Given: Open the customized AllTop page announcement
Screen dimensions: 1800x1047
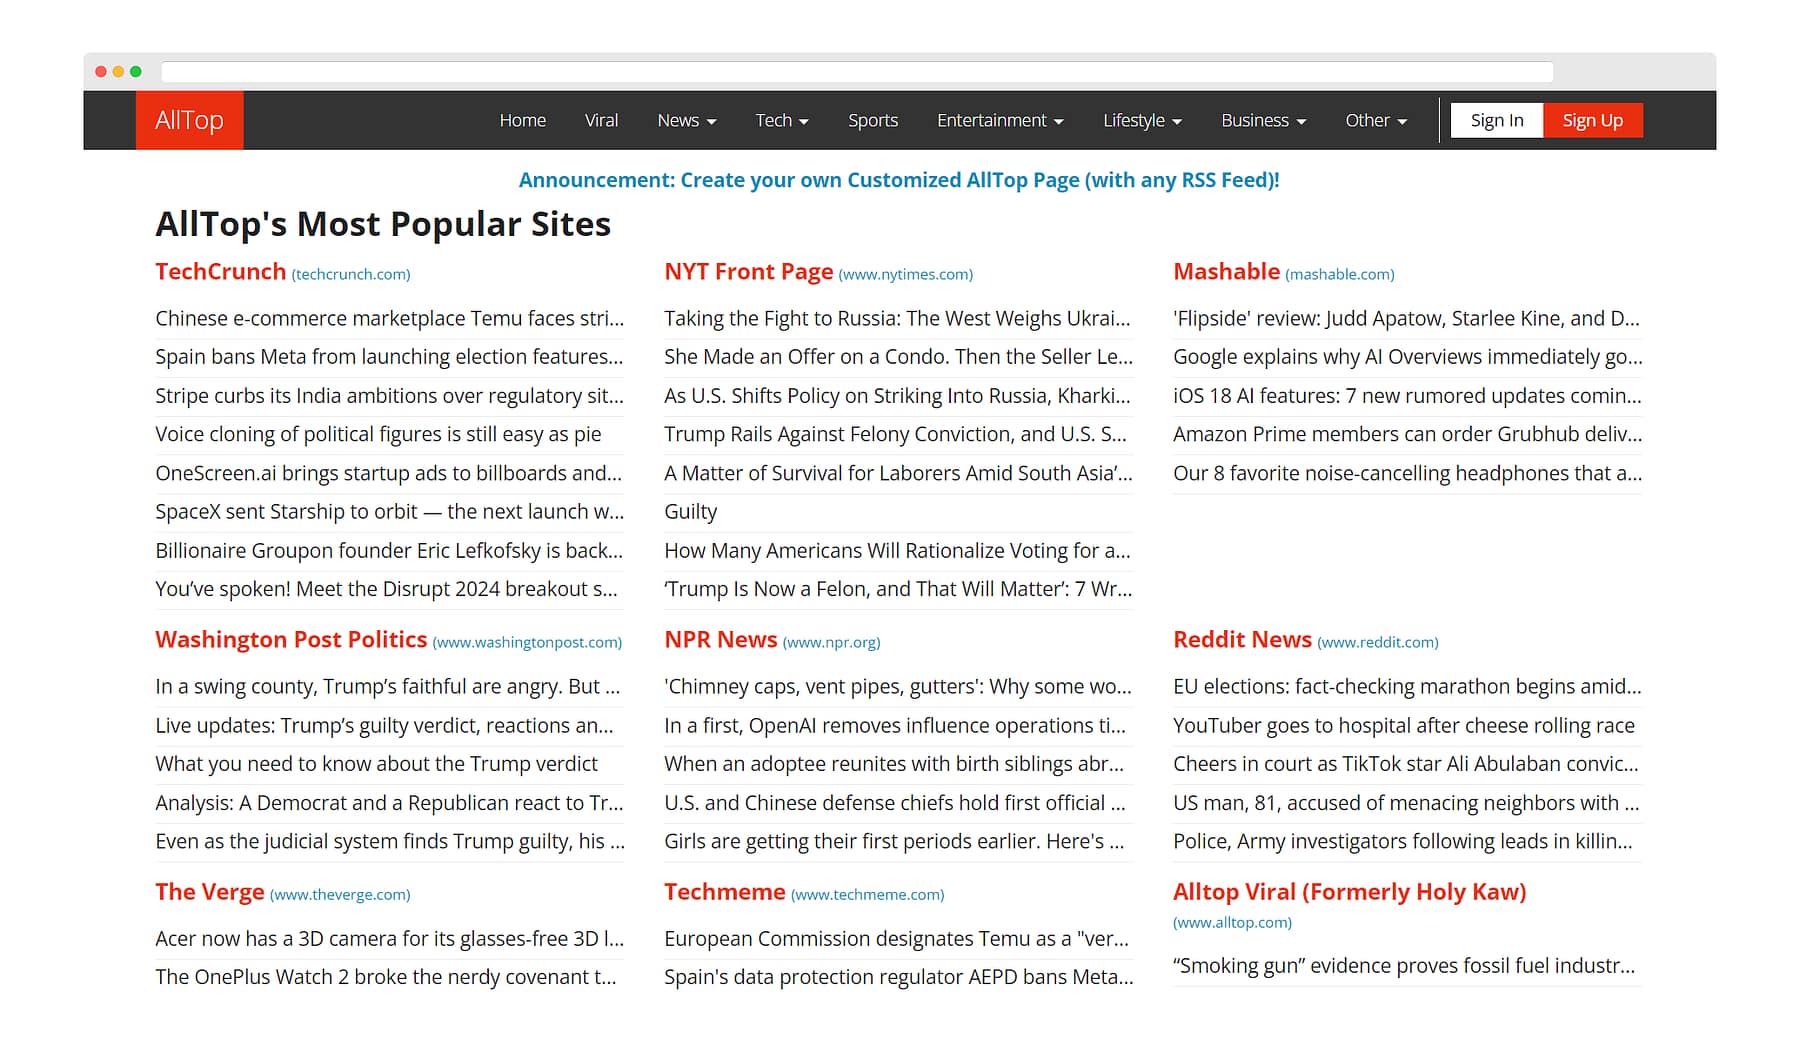Looking at the screenshot, I should (900, 180).
